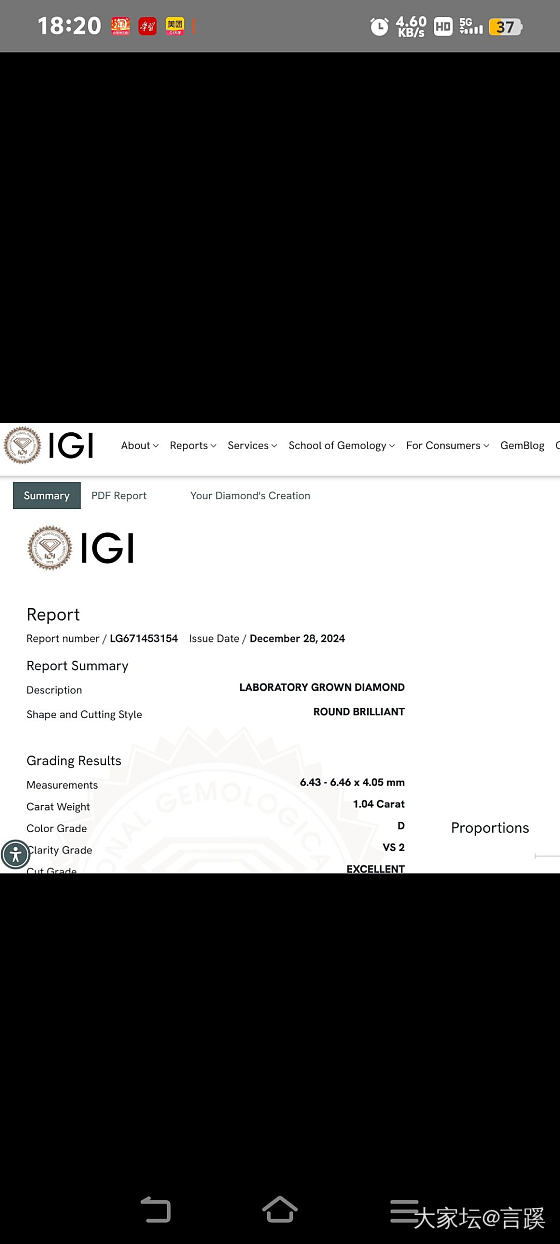The image size is (560, 1244).
Task: Expand the About dropdown menu
Action: (140, 446)
